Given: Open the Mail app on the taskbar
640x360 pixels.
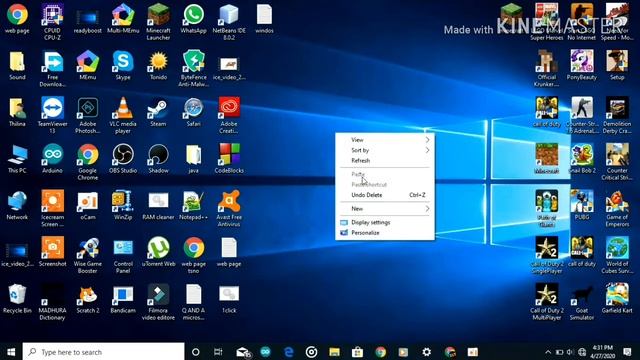Looking at the screenshot, I should (243, 352).
